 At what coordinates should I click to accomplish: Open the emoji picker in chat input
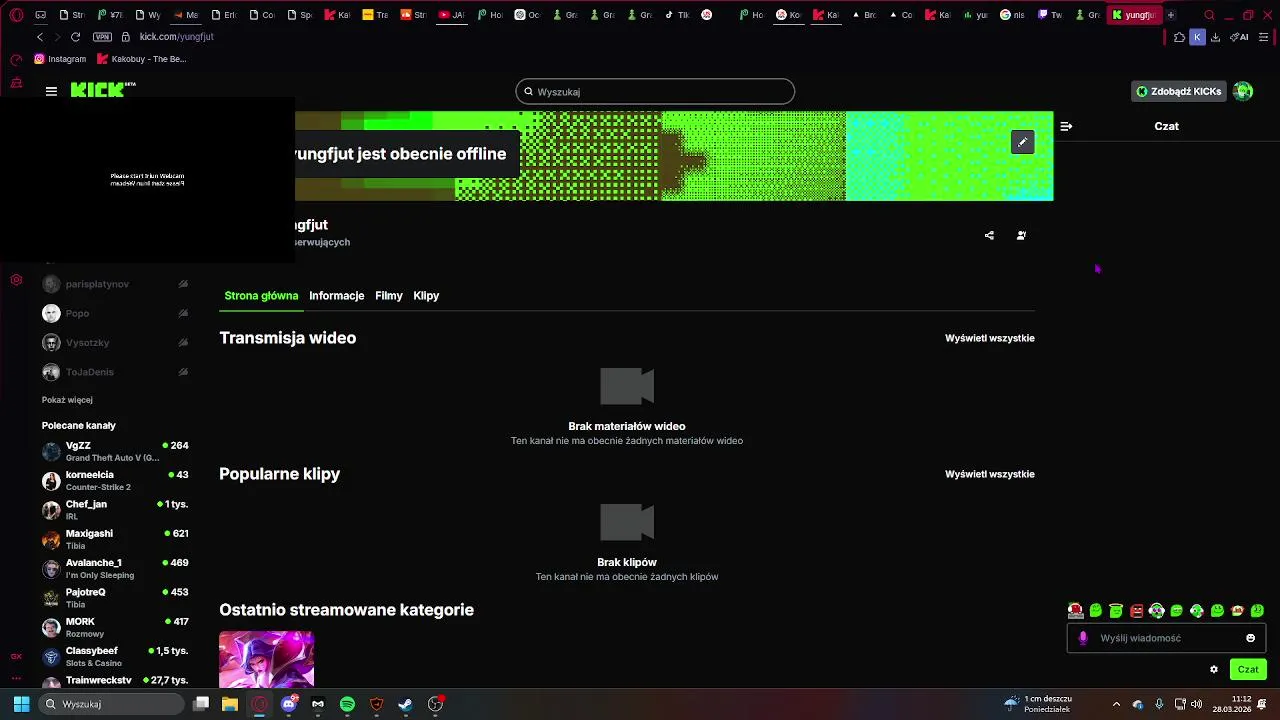coord(1250,638)
